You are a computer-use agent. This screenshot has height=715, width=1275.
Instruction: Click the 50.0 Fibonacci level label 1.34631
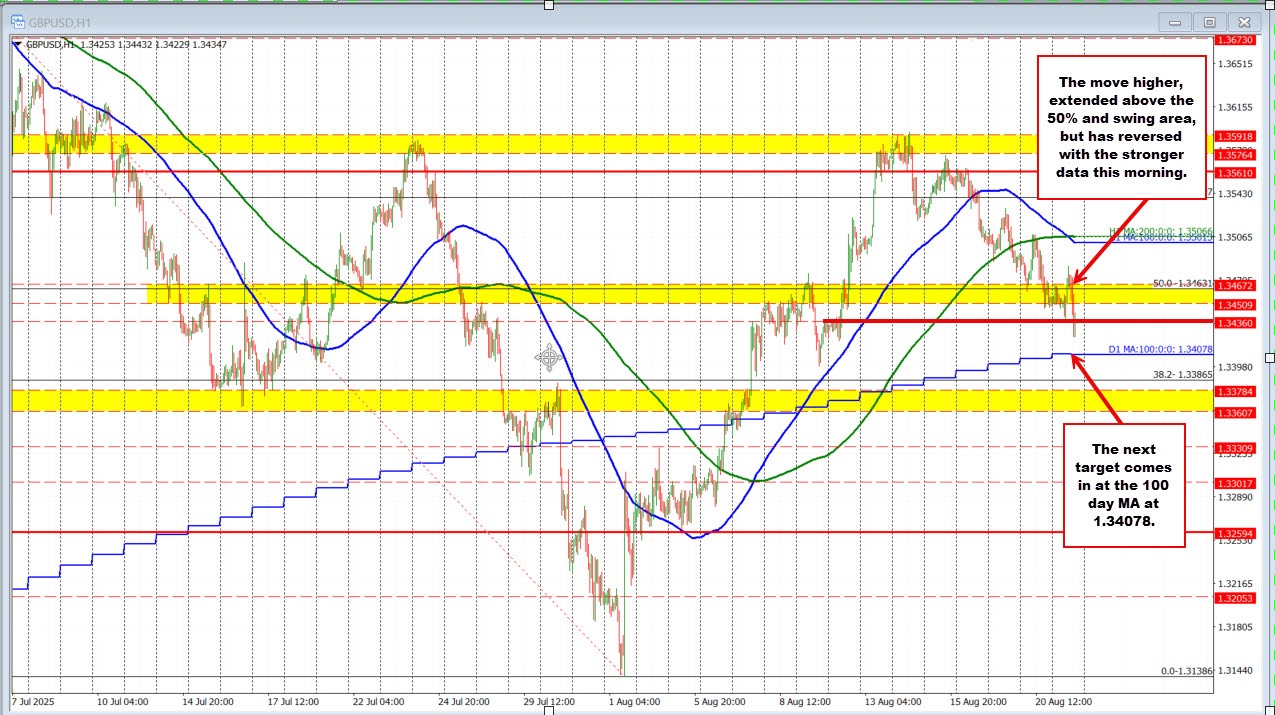pos(1181,284)
